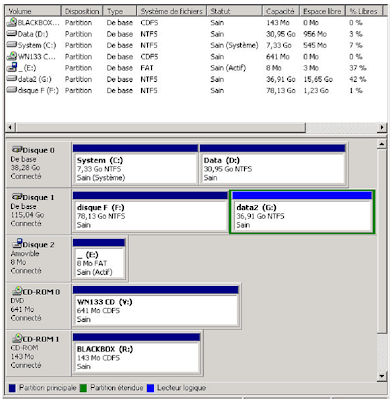Click the Partition étendue green legend swatch
Viewport: 390px width, 400px height.
tap(83, 388)
